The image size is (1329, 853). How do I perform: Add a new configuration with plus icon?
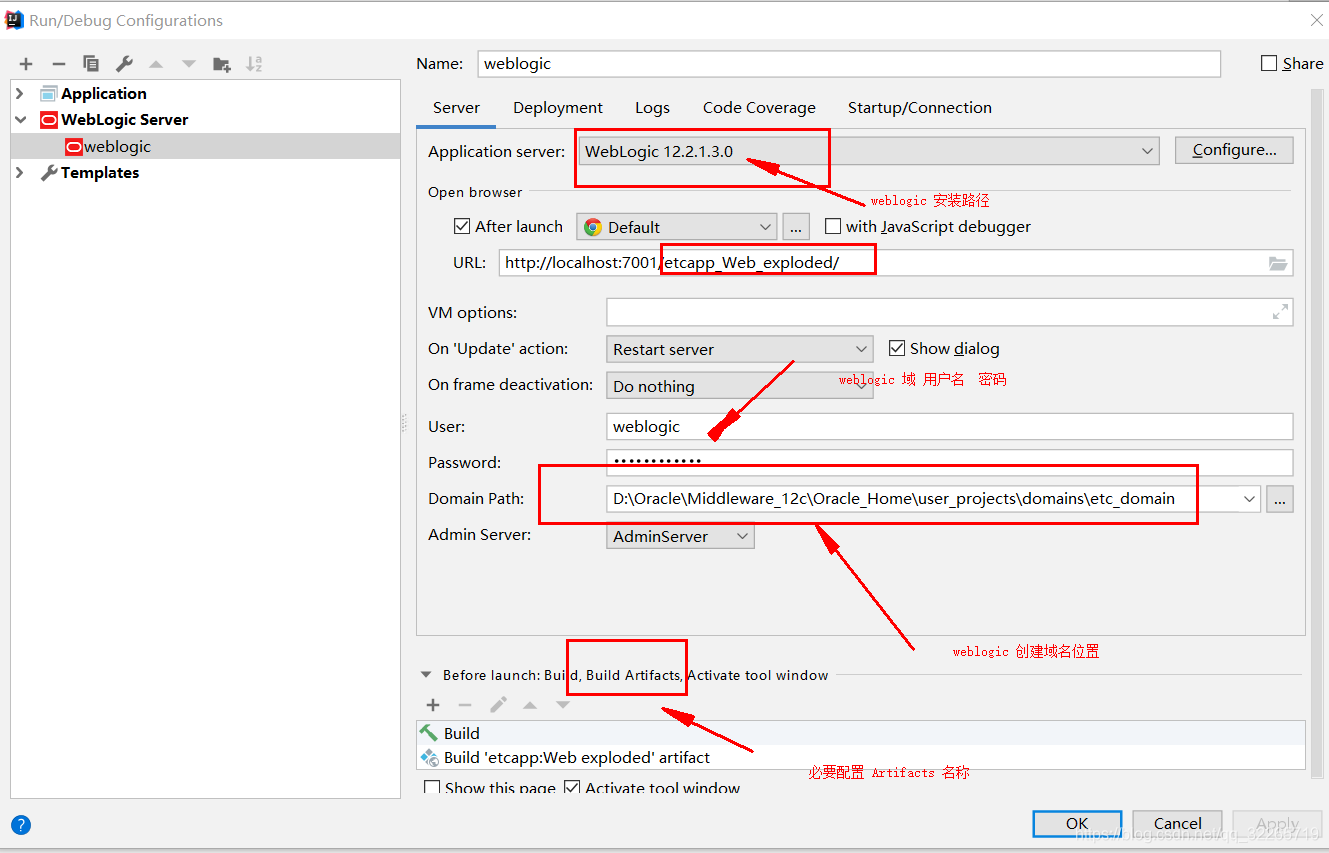click(x=26, y=64)
